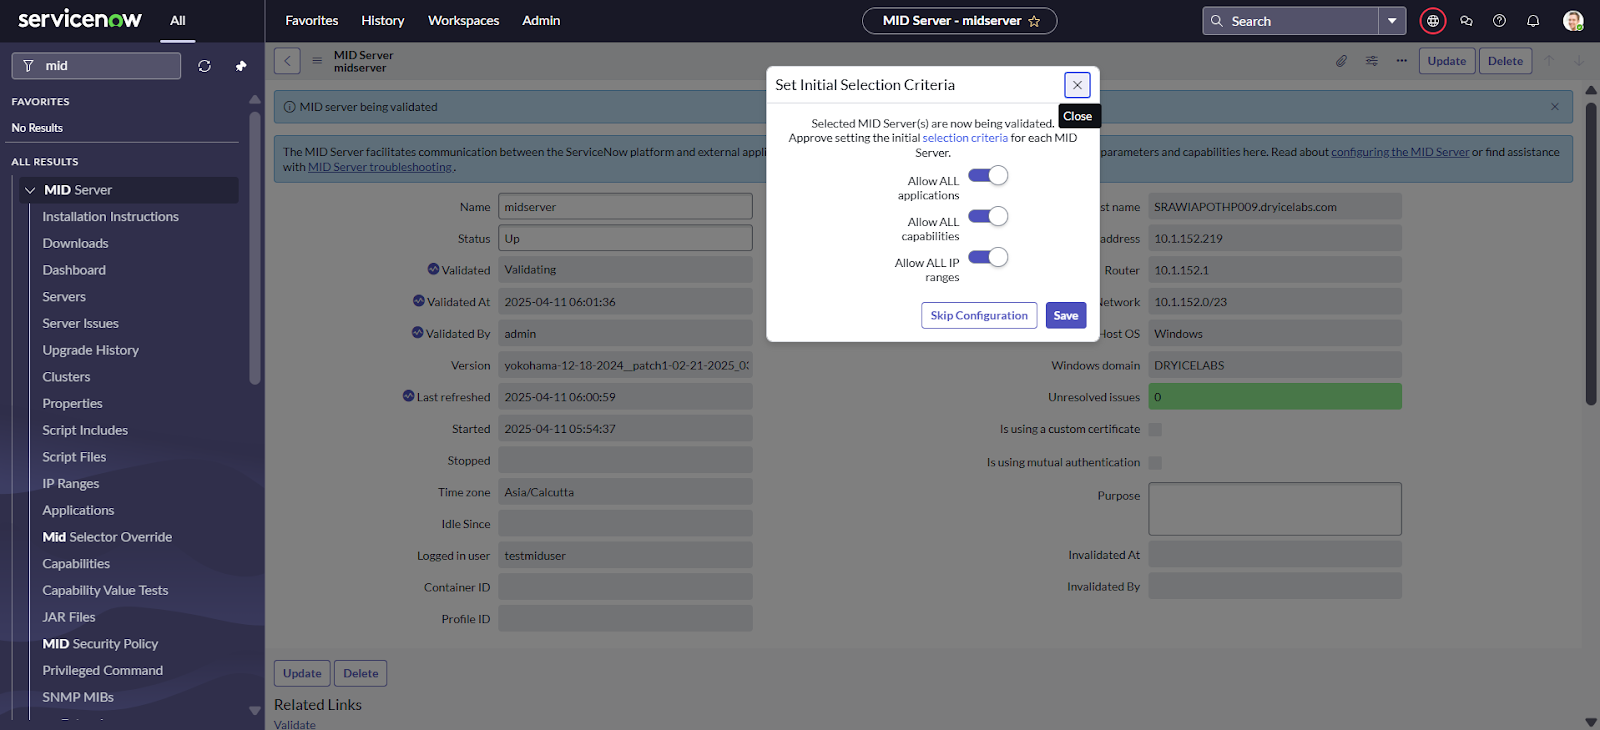This screenshot has height=730, width=1600.
Task: Close the Set Initial Selection Criteria dialog
Action: pos(1077,85)
